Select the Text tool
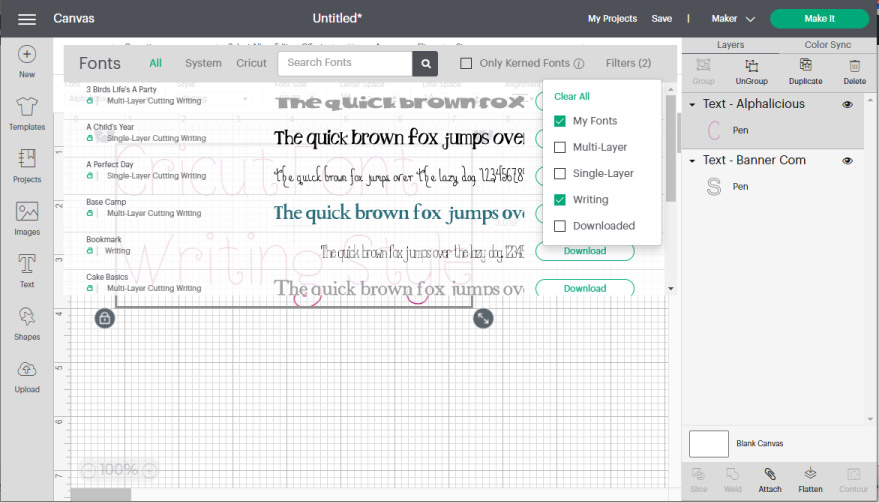Viewport: 879px width, 503px height. (27, 265)
